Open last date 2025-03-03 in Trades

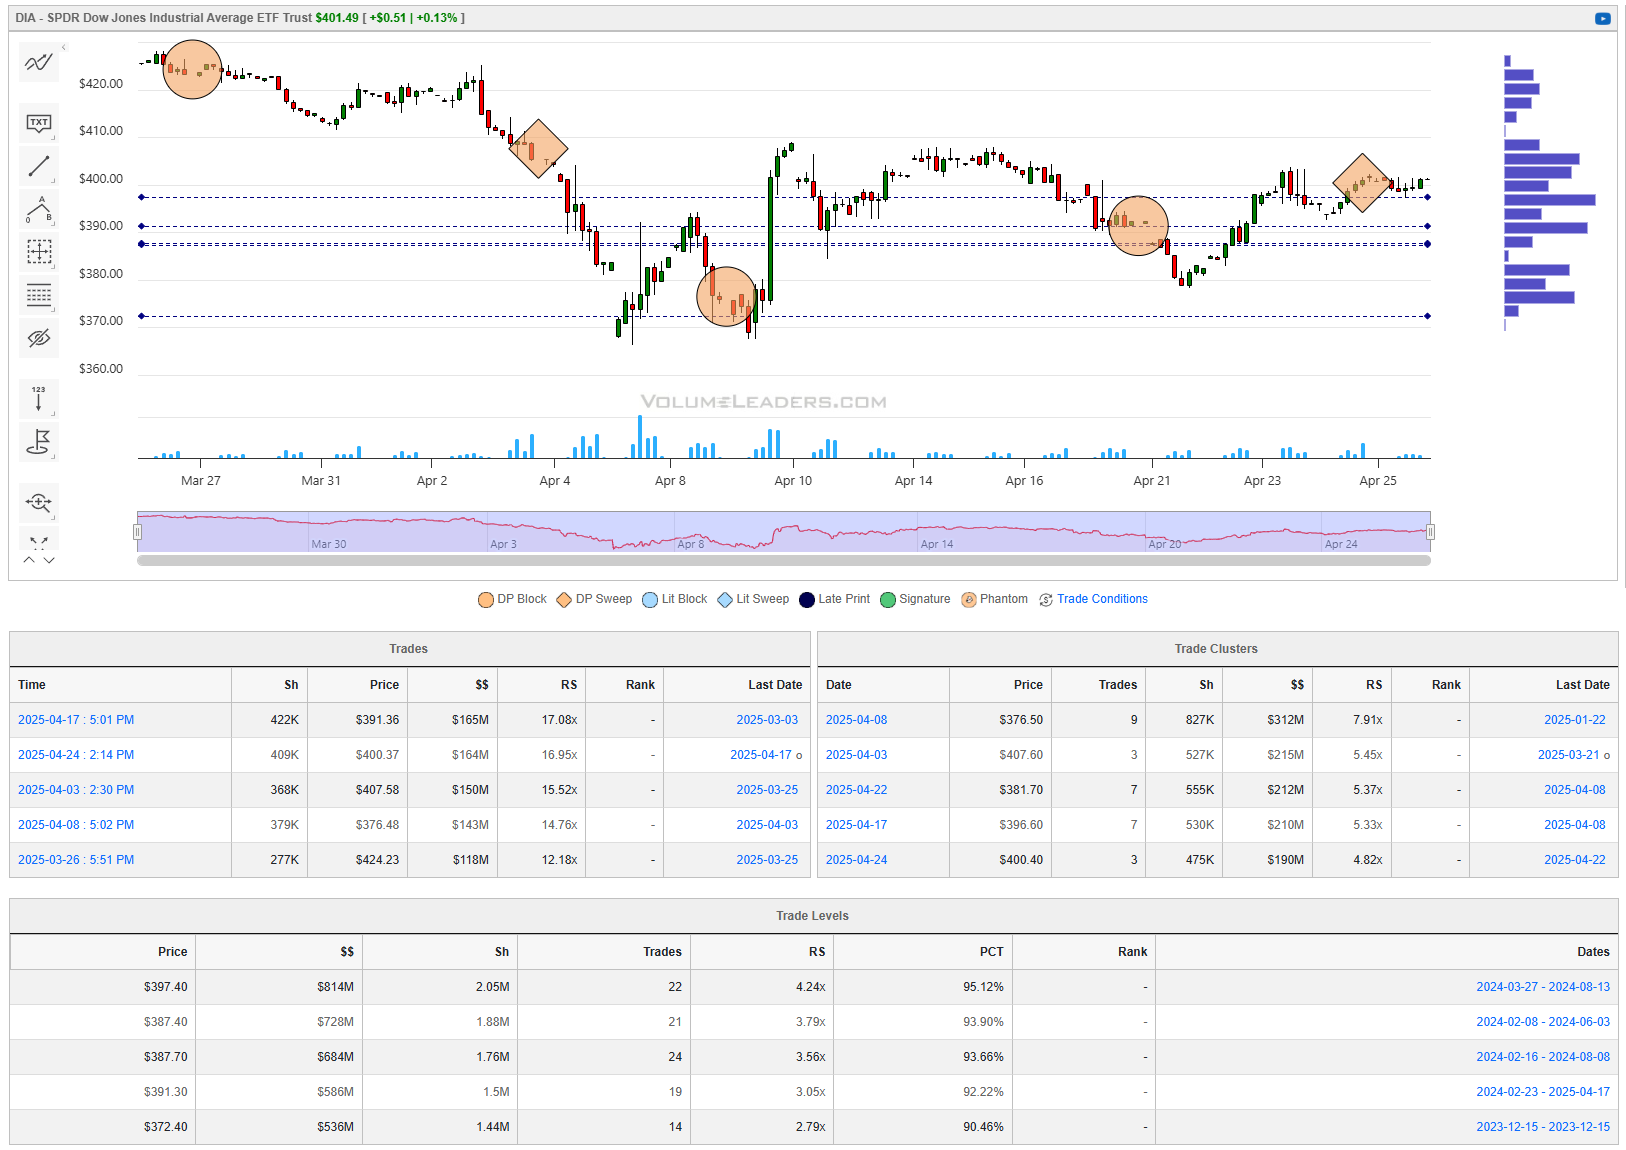[767, 720]
